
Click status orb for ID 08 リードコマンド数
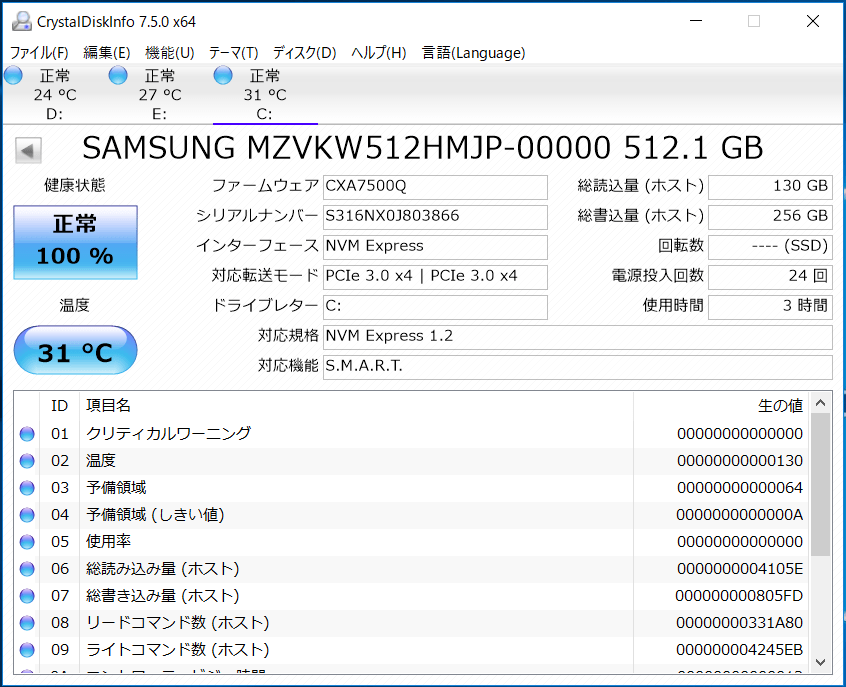click(27, 623)
